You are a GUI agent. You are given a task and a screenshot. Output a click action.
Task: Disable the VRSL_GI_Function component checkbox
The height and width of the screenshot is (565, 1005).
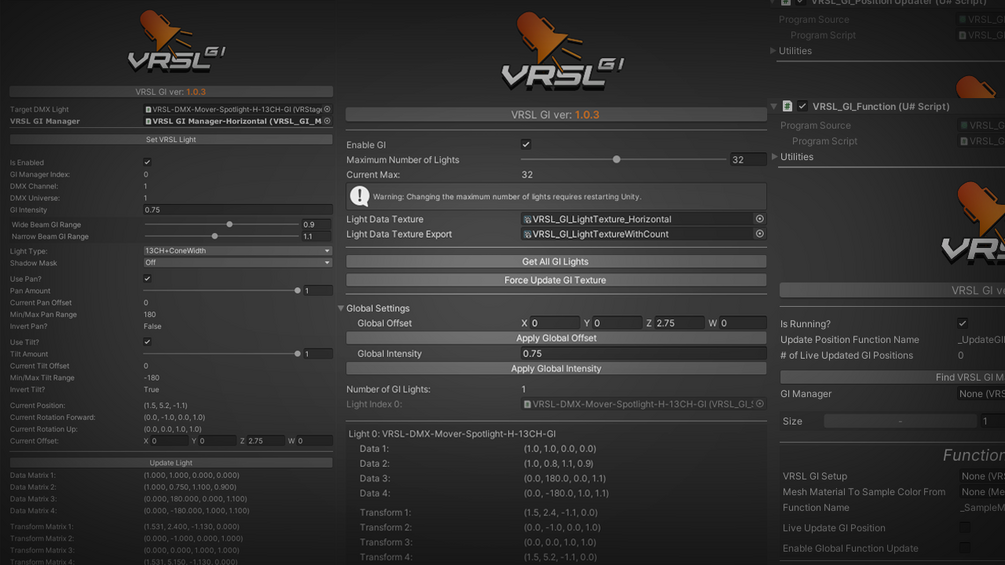click(x=802, y=106)
